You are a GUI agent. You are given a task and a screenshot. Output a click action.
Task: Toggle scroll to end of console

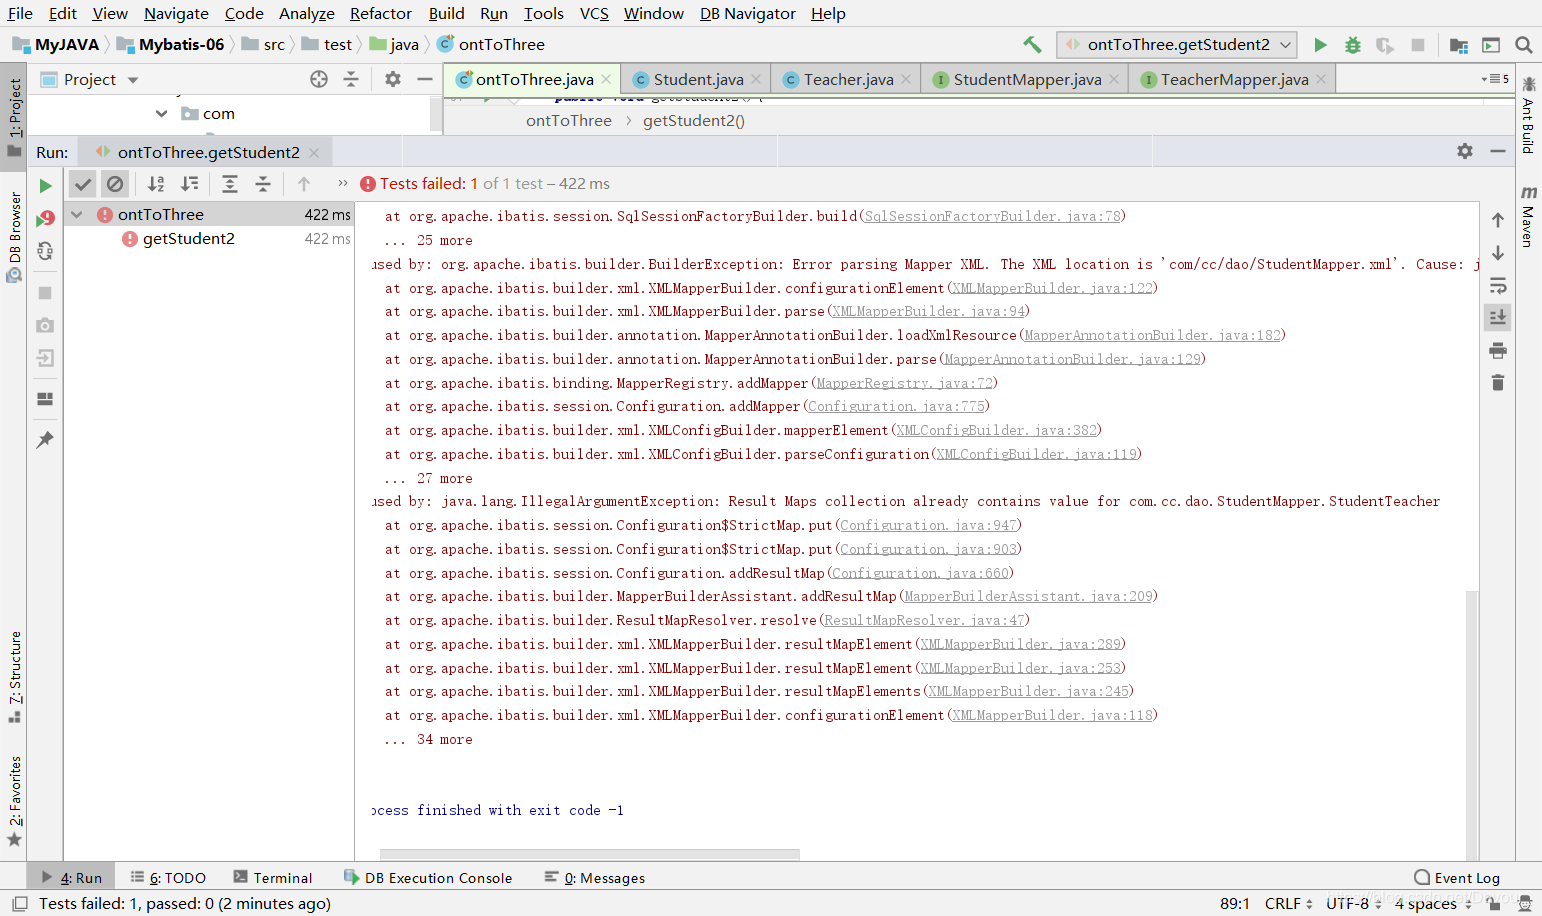1498,317
